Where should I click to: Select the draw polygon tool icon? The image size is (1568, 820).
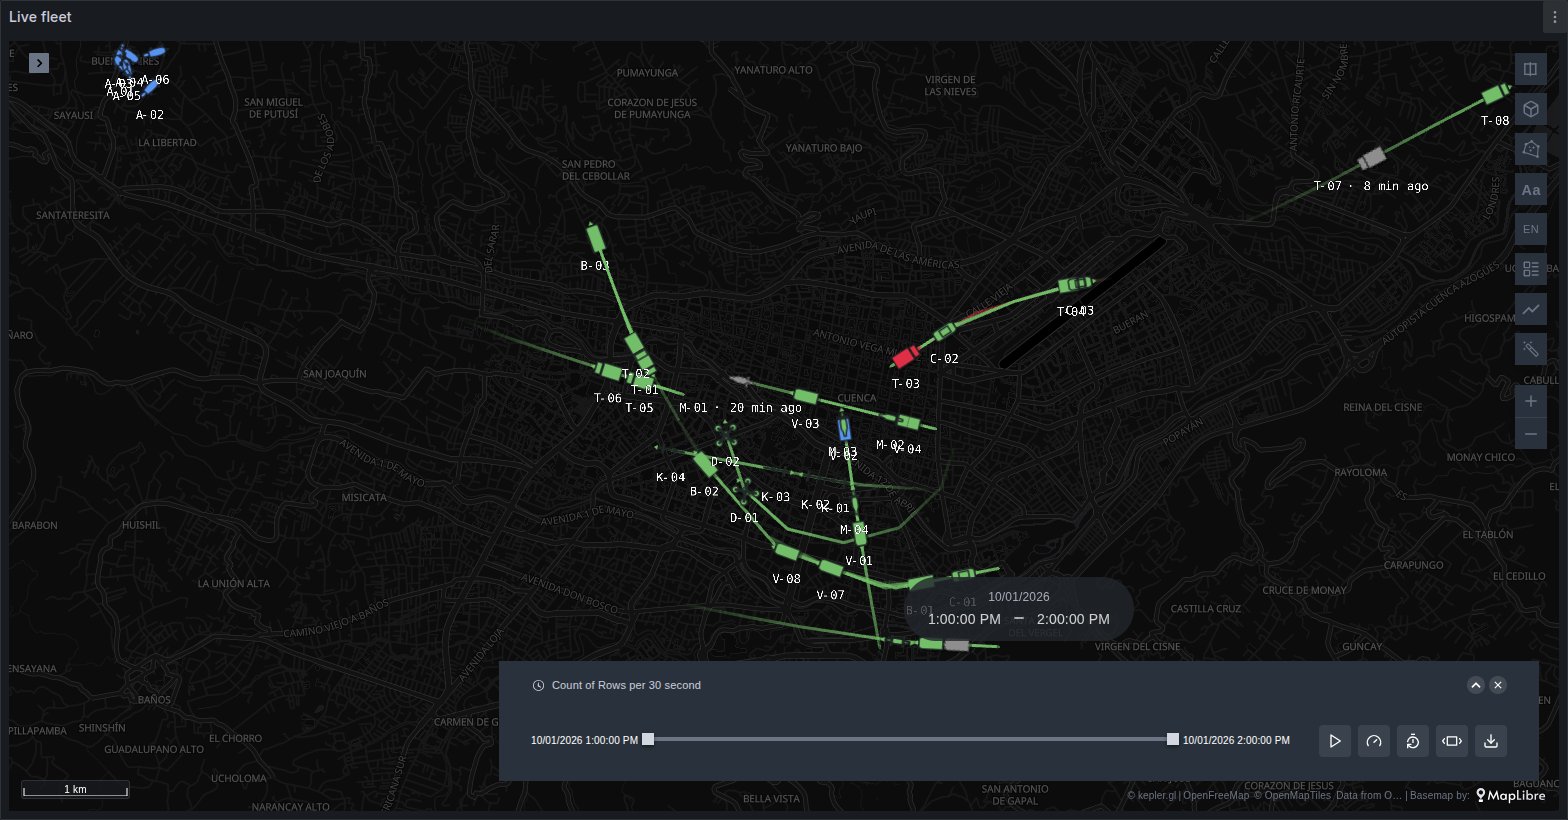pyautogui.click(x=1530, y=149)
